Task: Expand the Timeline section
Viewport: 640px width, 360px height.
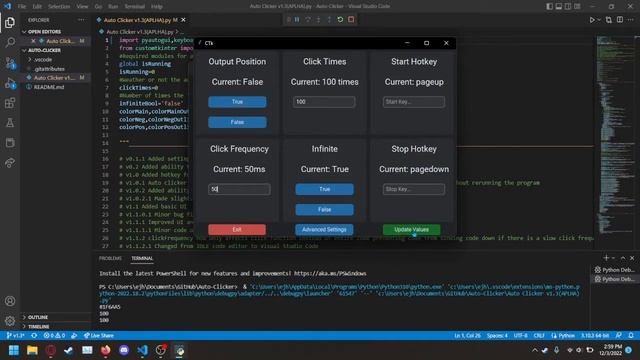Action: pyautogui.click(x=38, y=327)
